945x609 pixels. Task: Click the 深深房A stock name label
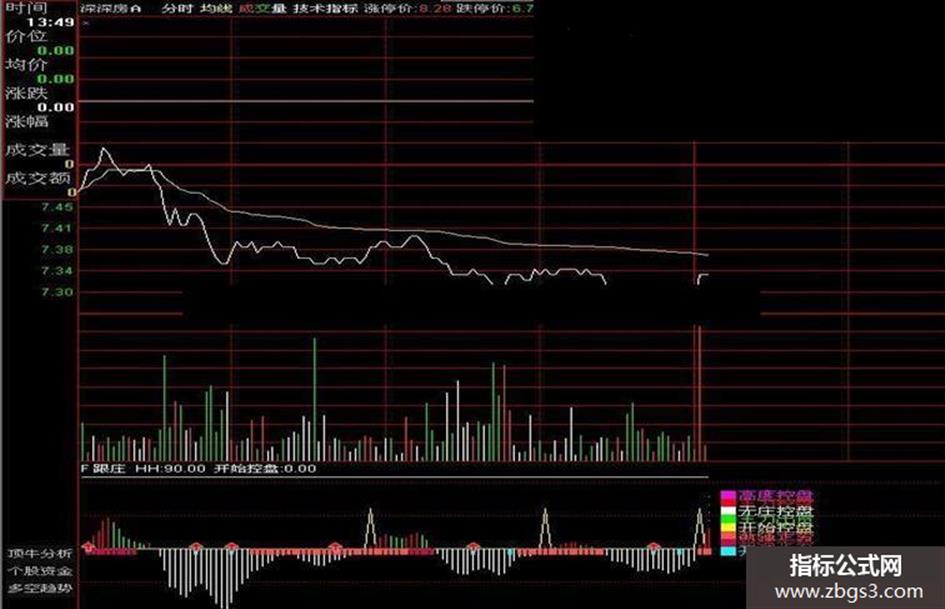click(x=111, y=8)
